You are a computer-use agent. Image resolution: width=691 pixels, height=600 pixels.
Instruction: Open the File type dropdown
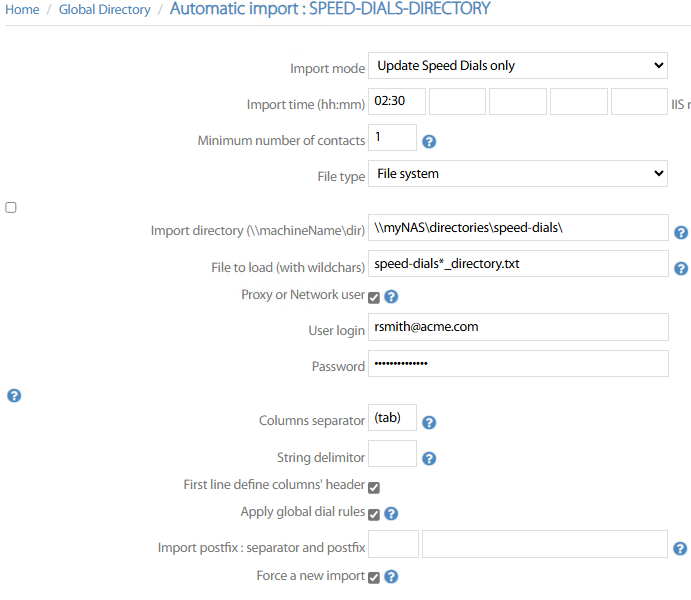pos(517,174)
